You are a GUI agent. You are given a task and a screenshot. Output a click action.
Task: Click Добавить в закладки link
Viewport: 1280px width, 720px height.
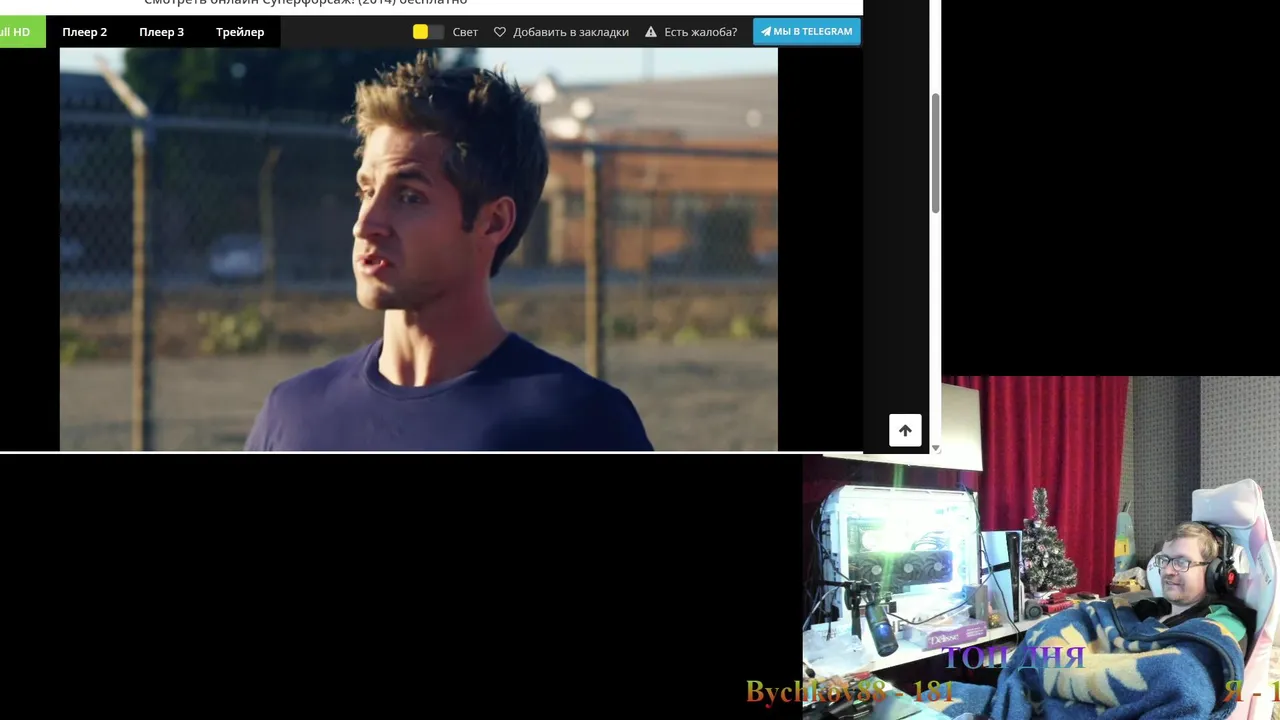[571, 32]
